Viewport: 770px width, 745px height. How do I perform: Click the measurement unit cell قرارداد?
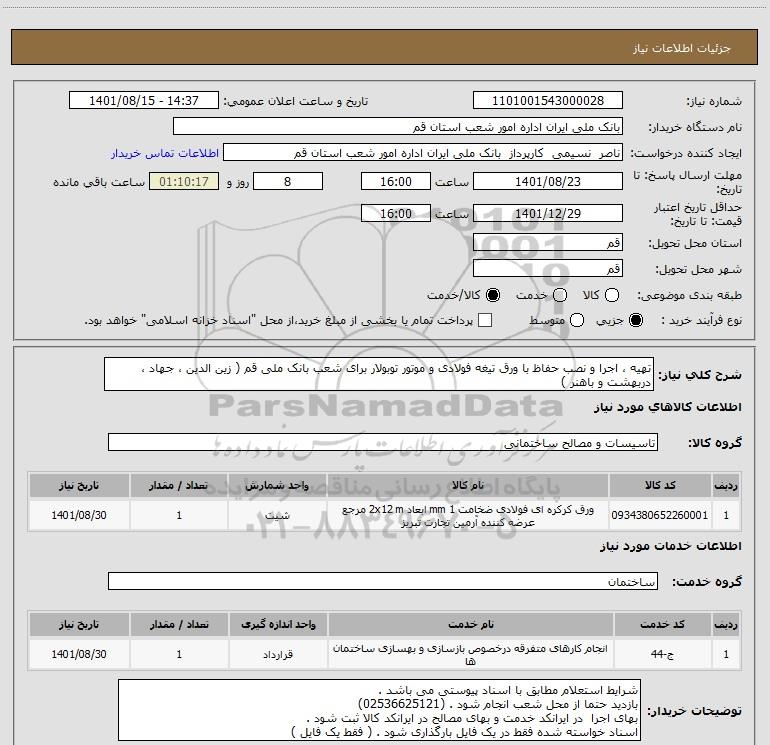pos(278,654)
